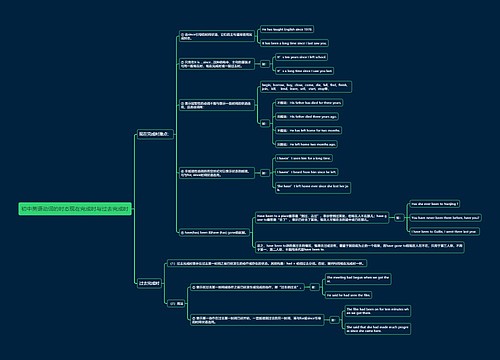Select 'I have been to Guilin' example node
This screenshot has height=360, width=500.
[445, 231]
